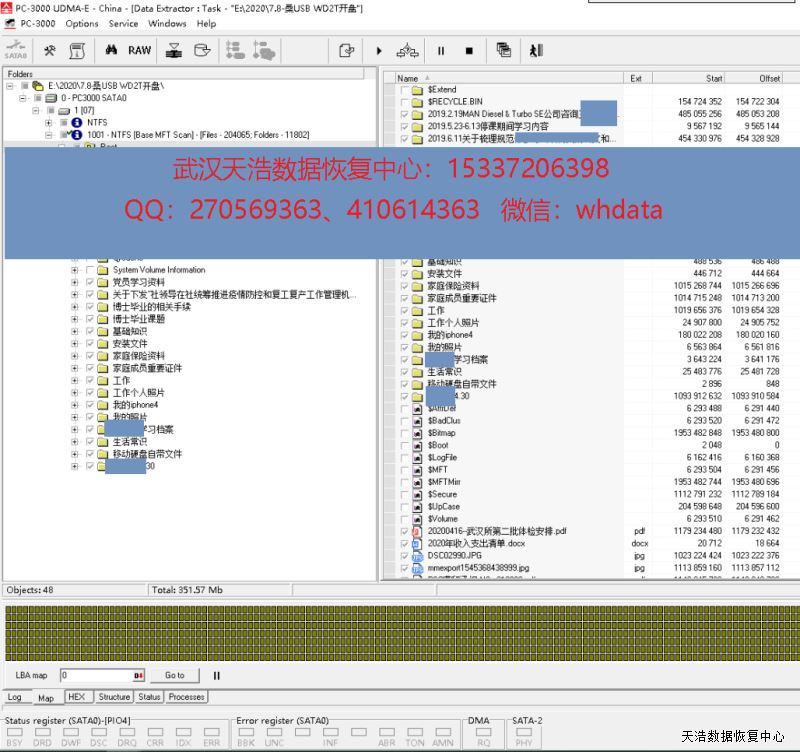Click the SATA0 port icon in toolbar
Viewport: 800px width, 752px height.
15,50
